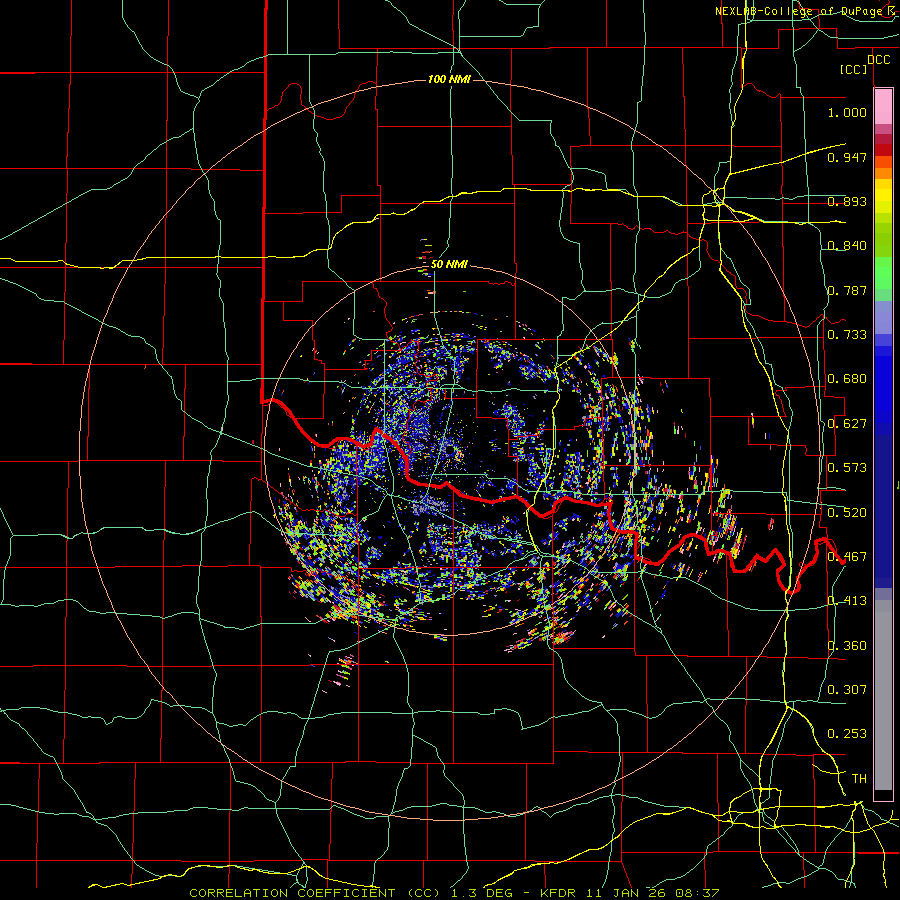900x900 pixels.
Task: Click the bright green segment of the color bar
Action: (883, 273)
